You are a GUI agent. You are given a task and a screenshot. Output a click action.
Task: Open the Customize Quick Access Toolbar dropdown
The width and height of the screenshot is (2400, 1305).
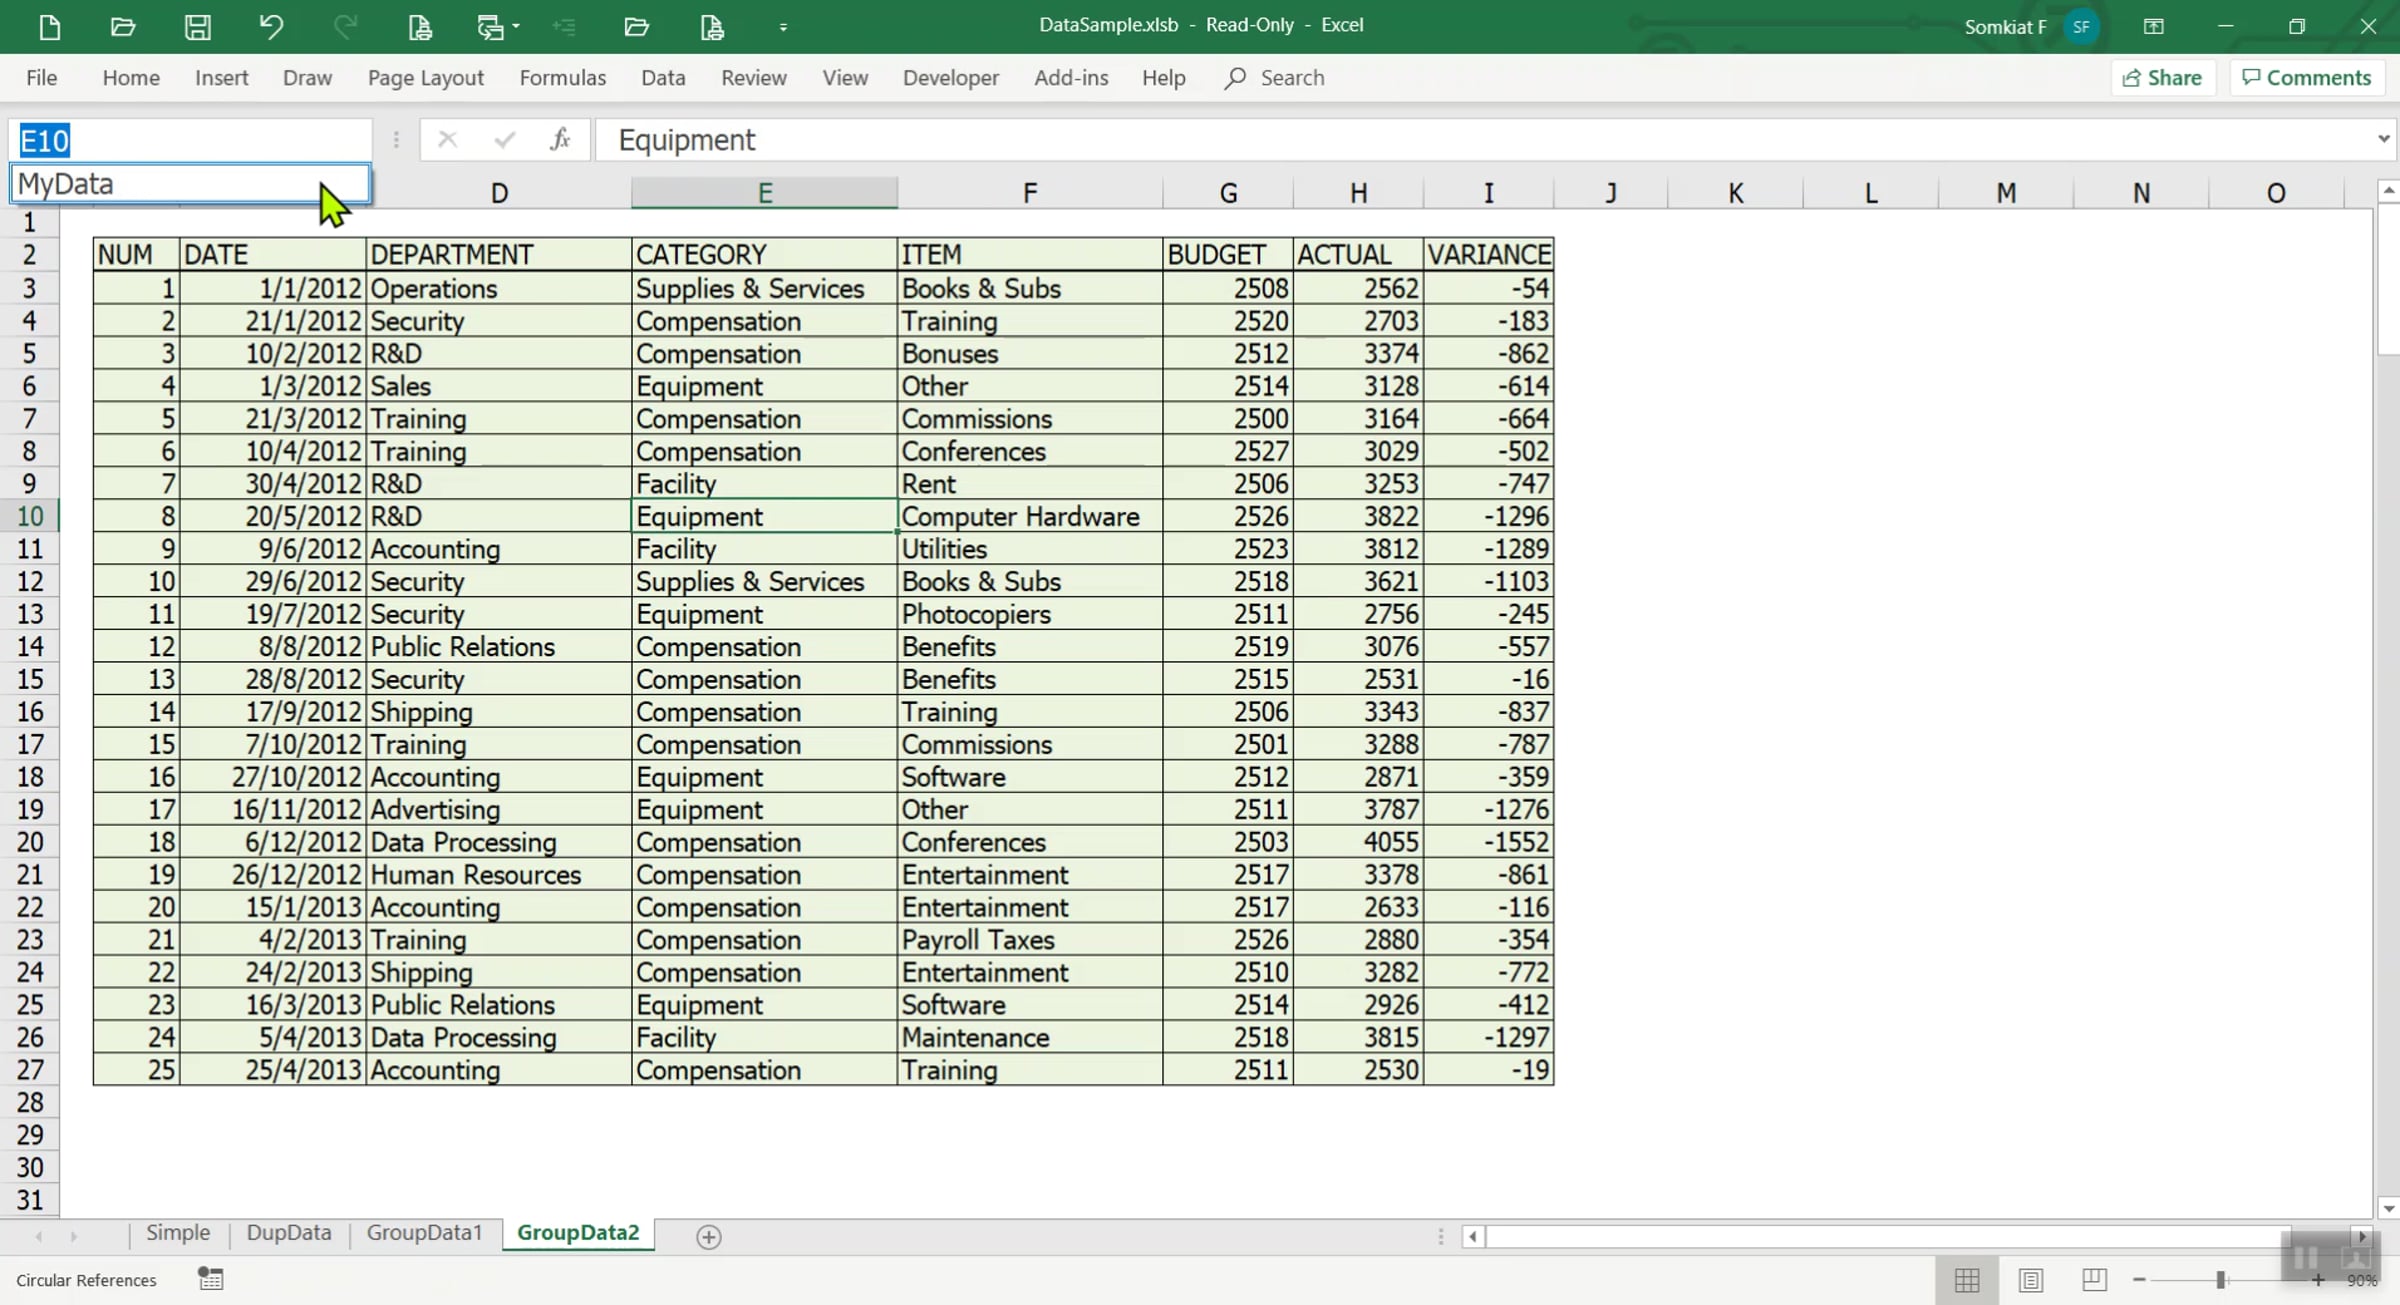783,27
